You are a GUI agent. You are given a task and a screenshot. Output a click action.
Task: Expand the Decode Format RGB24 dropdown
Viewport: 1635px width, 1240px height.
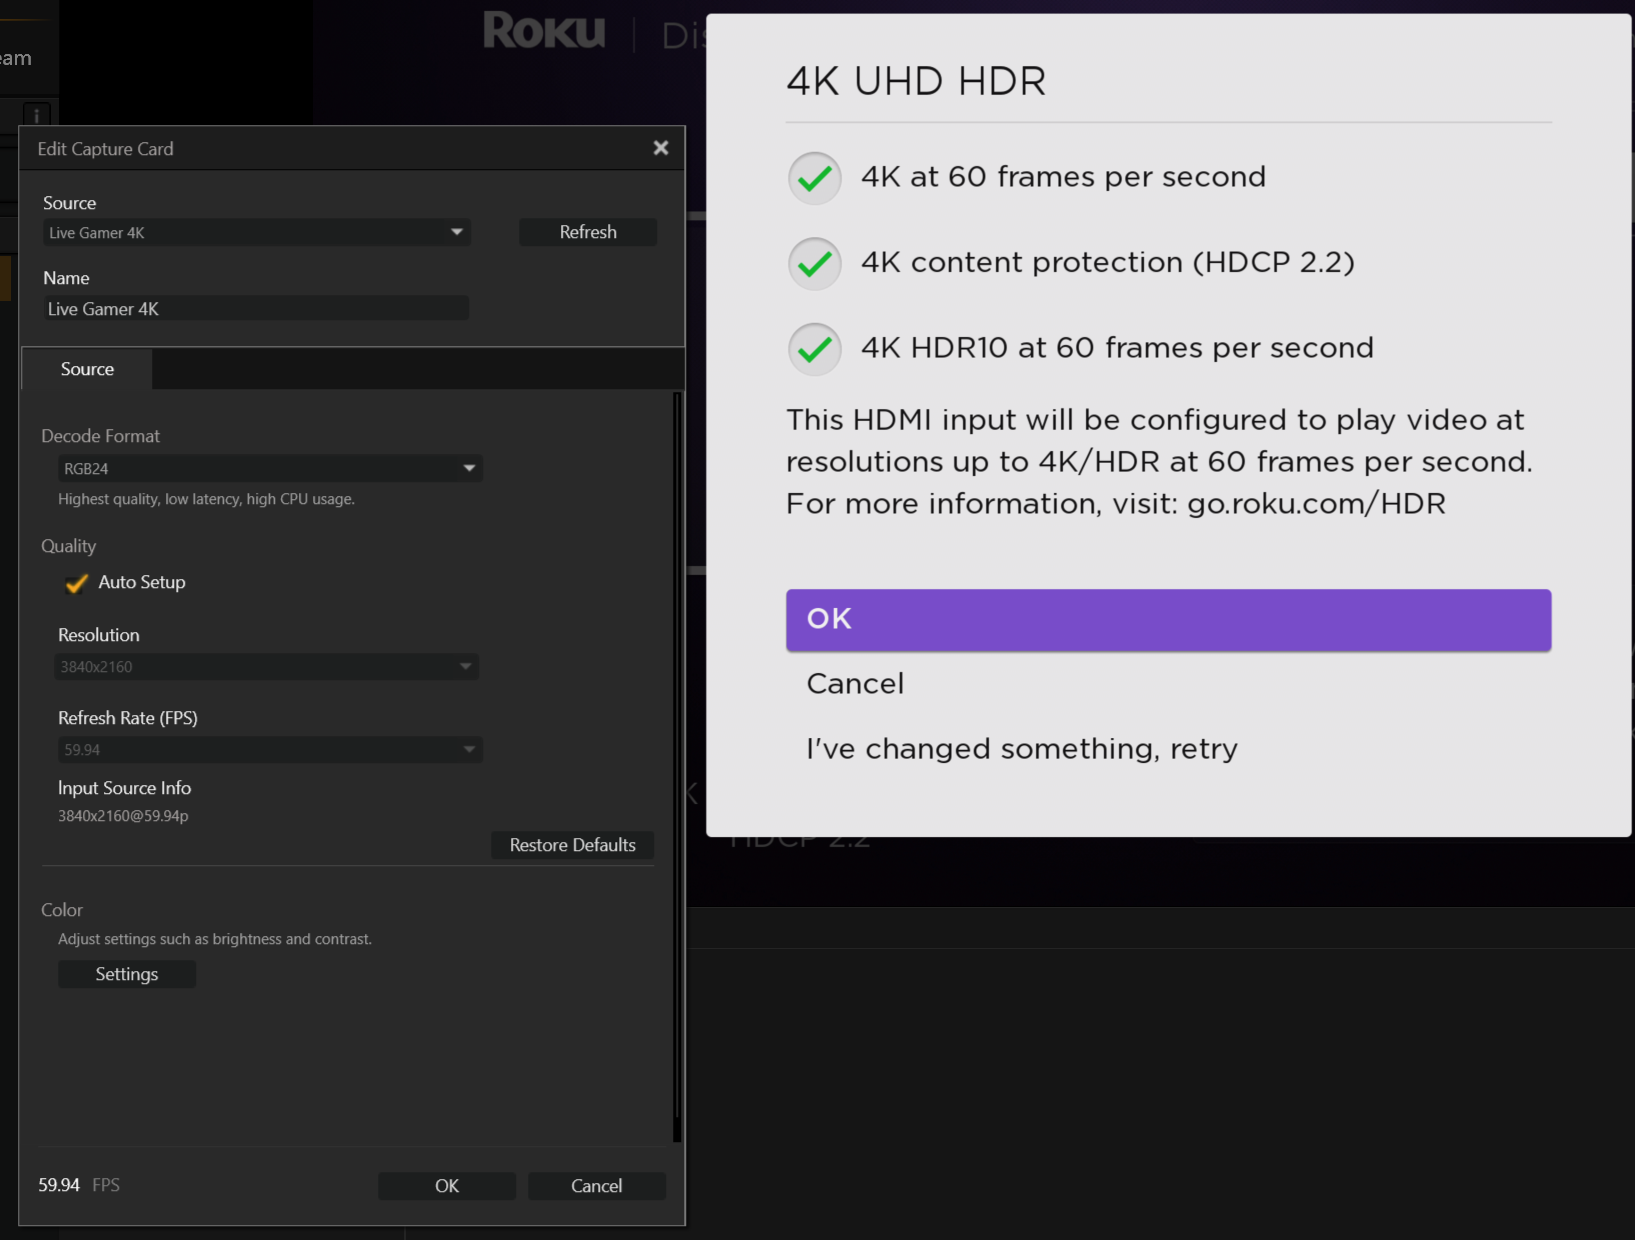pos(270,469)
